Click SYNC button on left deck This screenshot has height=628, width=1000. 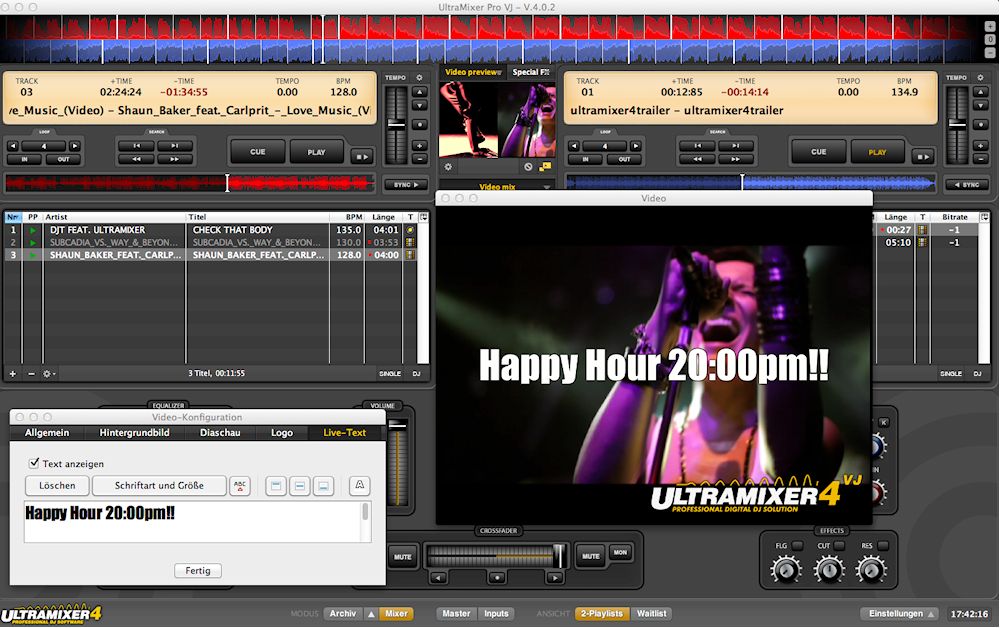pos(406,185)
